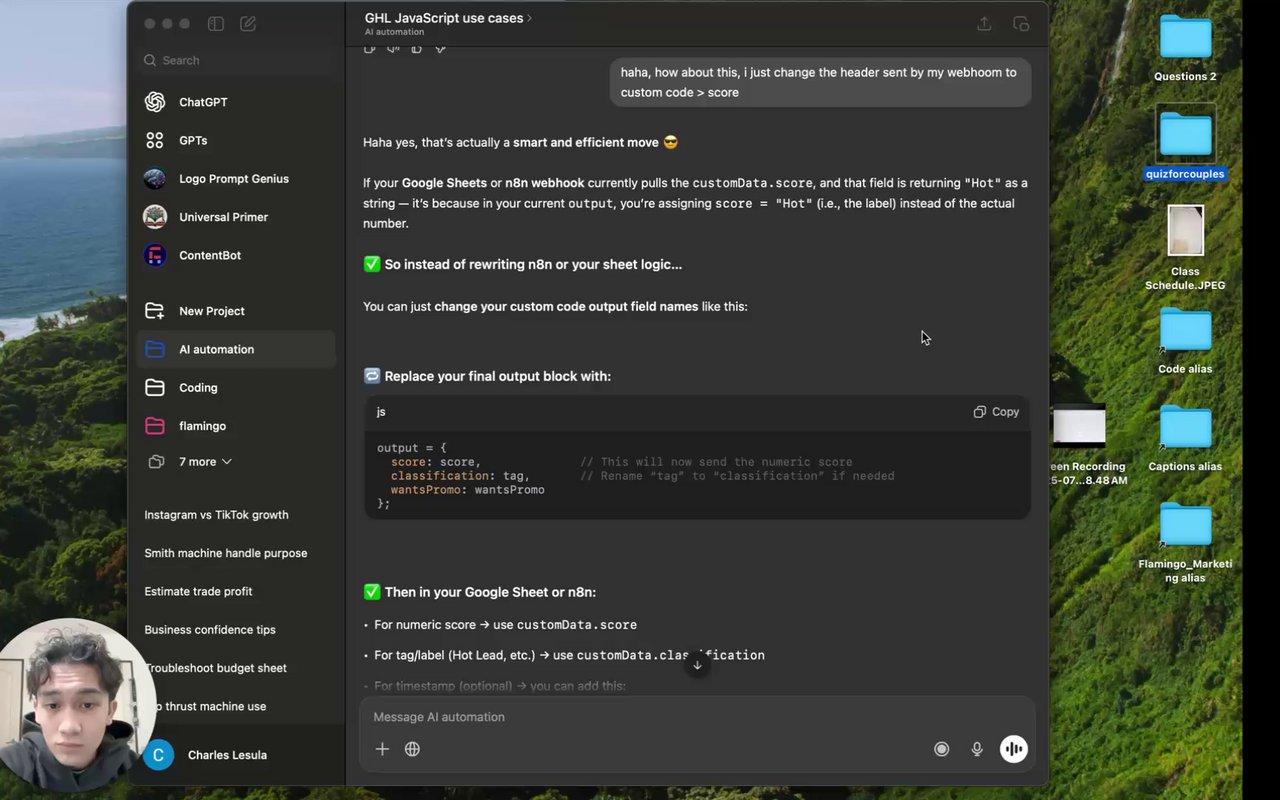
Task: Open Charles Lesula account menu
Action: tap(226, 755)
